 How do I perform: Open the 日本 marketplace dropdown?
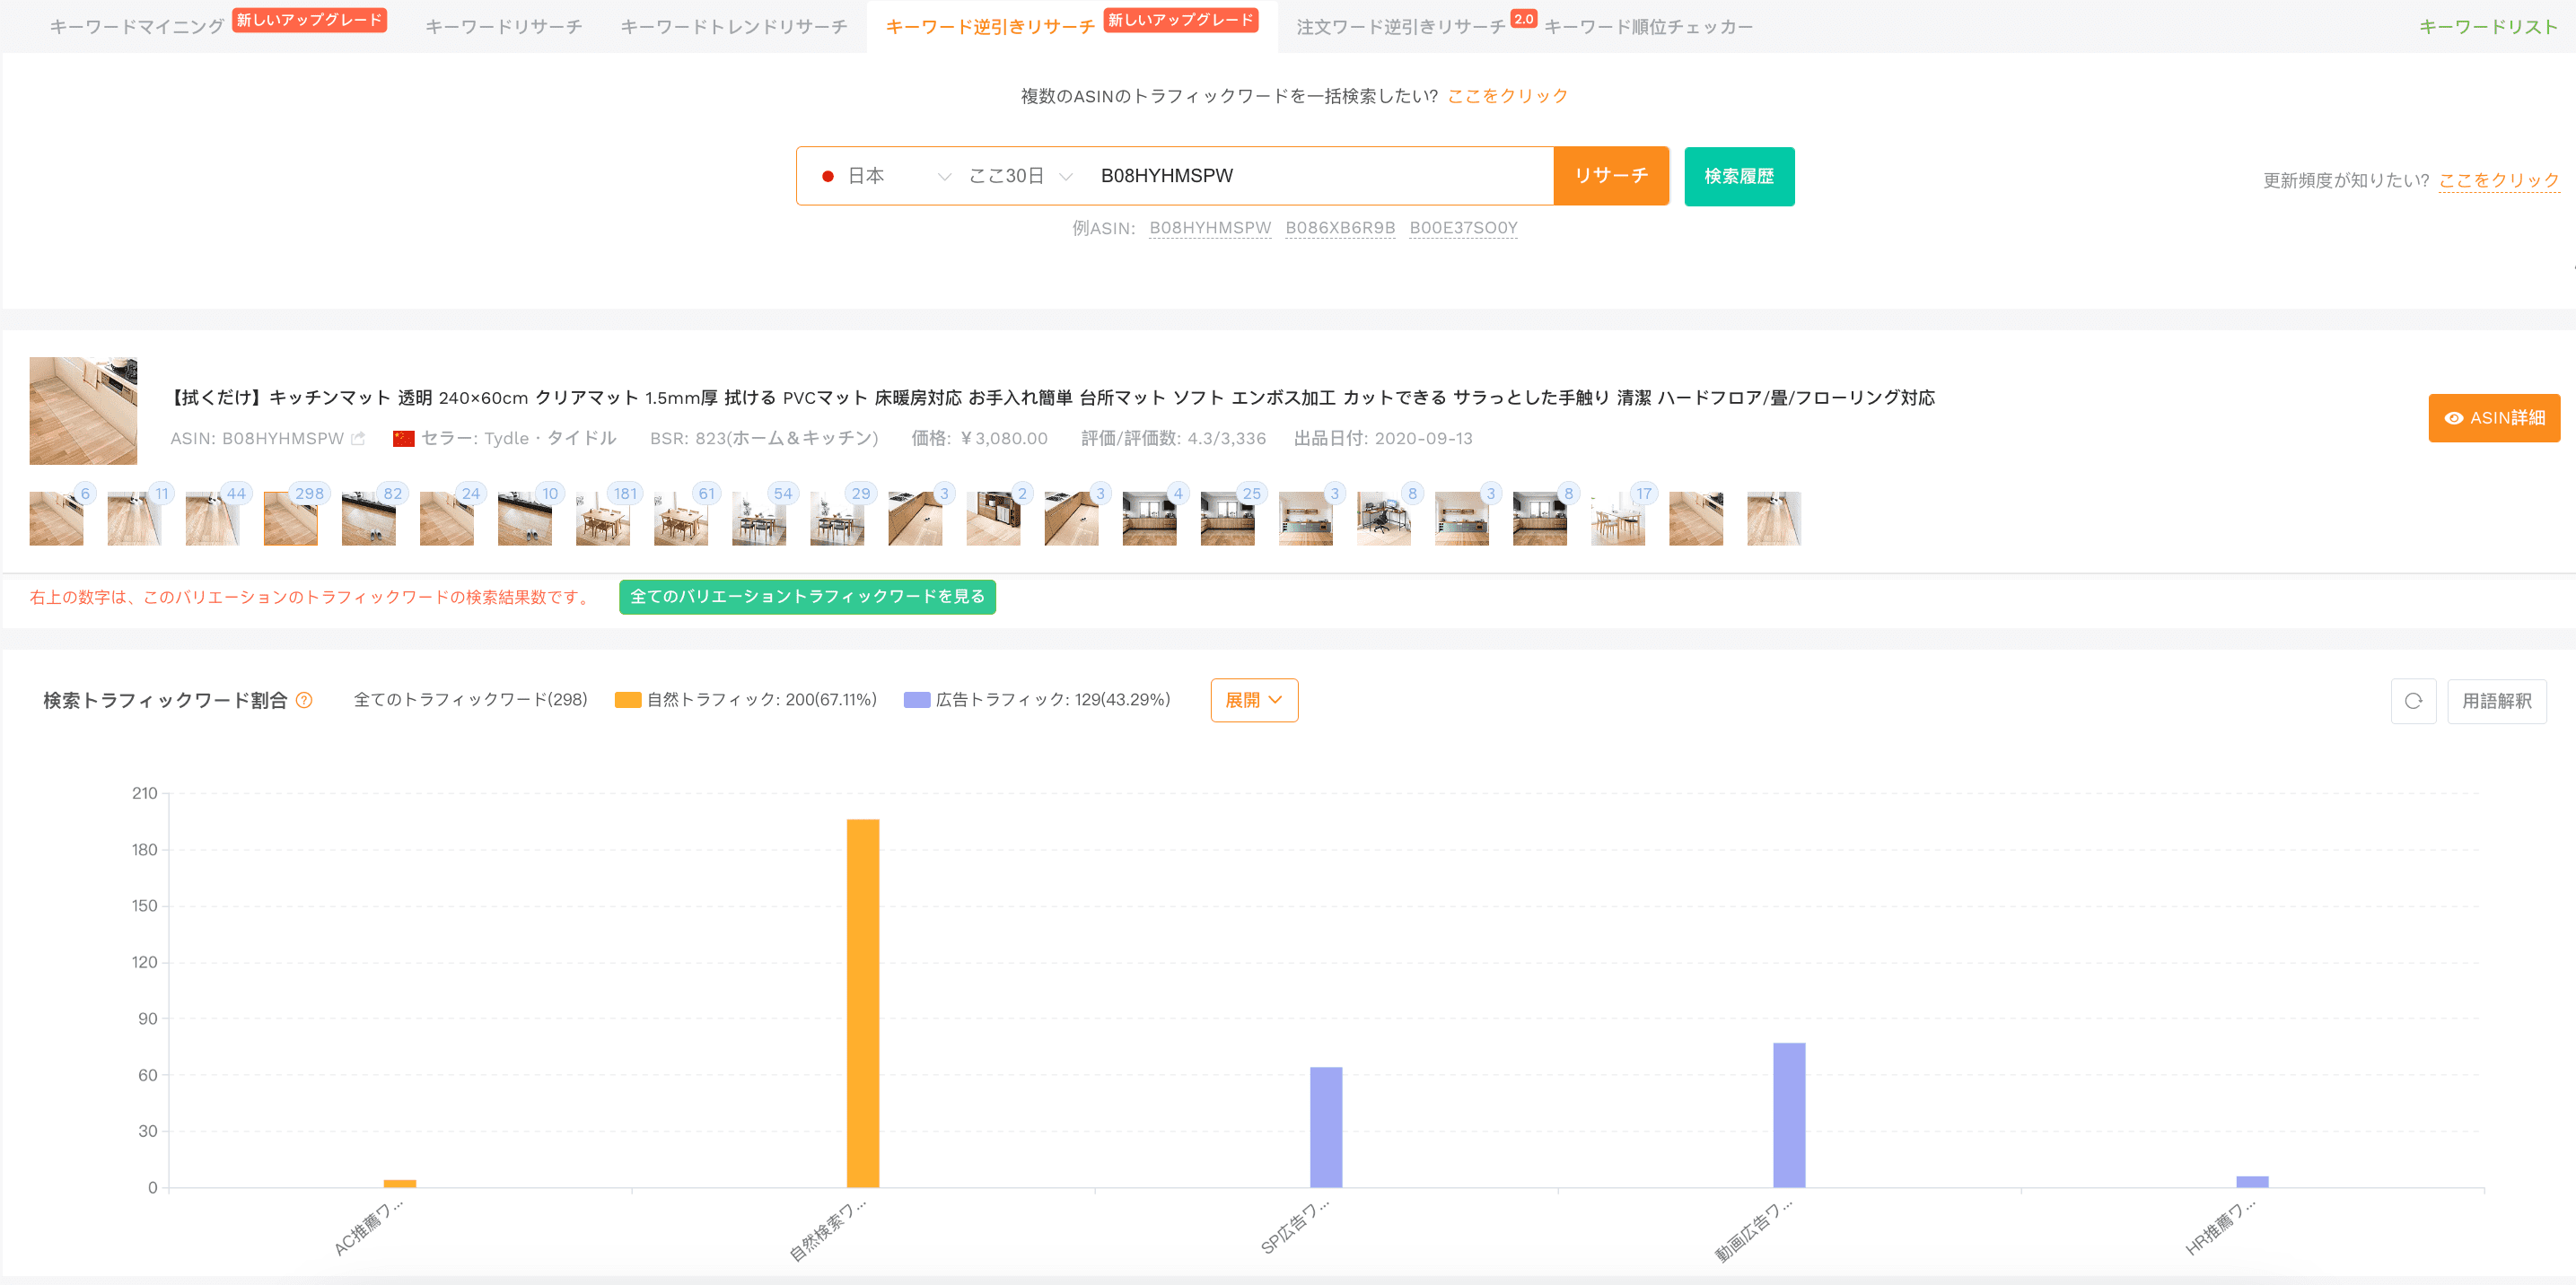[884, 176]
